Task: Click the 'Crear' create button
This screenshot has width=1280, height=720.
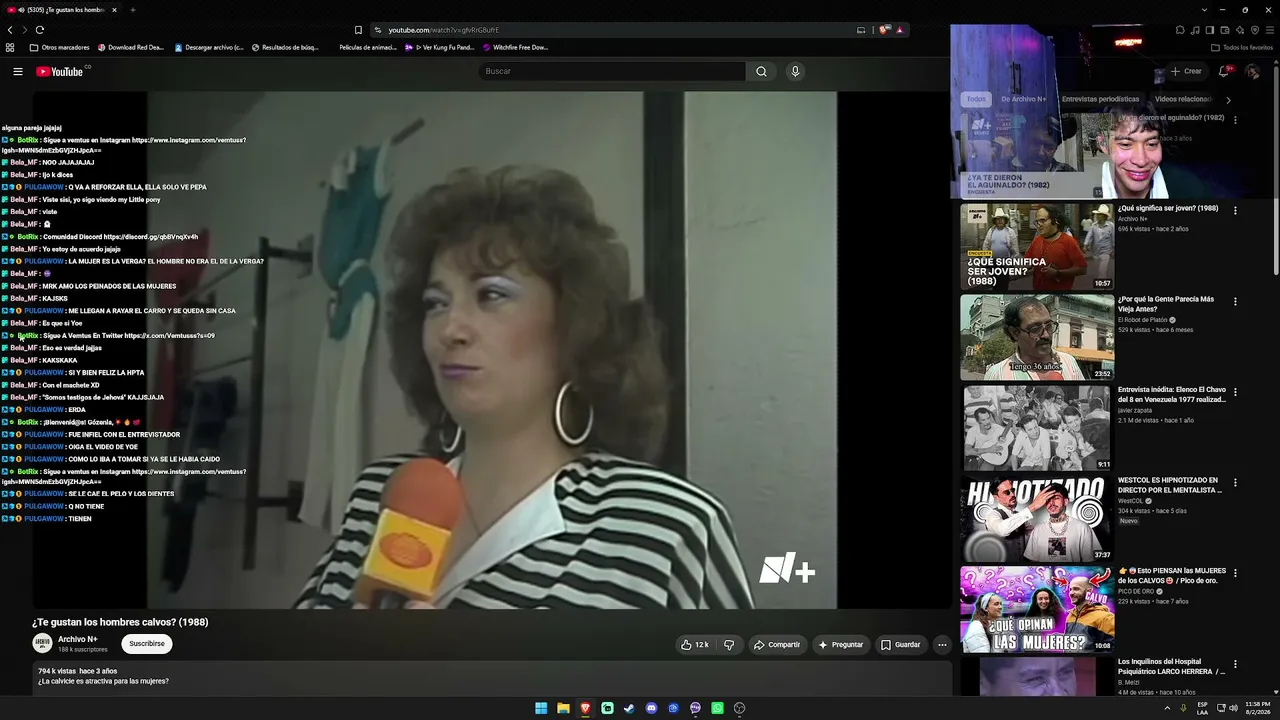Action: (x=1185, y=71)
